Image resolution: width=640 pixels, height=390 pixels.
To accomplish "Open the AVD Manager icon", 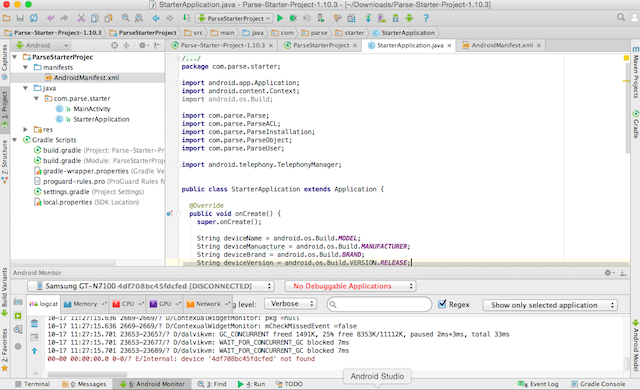I will [x=382, y=18].
